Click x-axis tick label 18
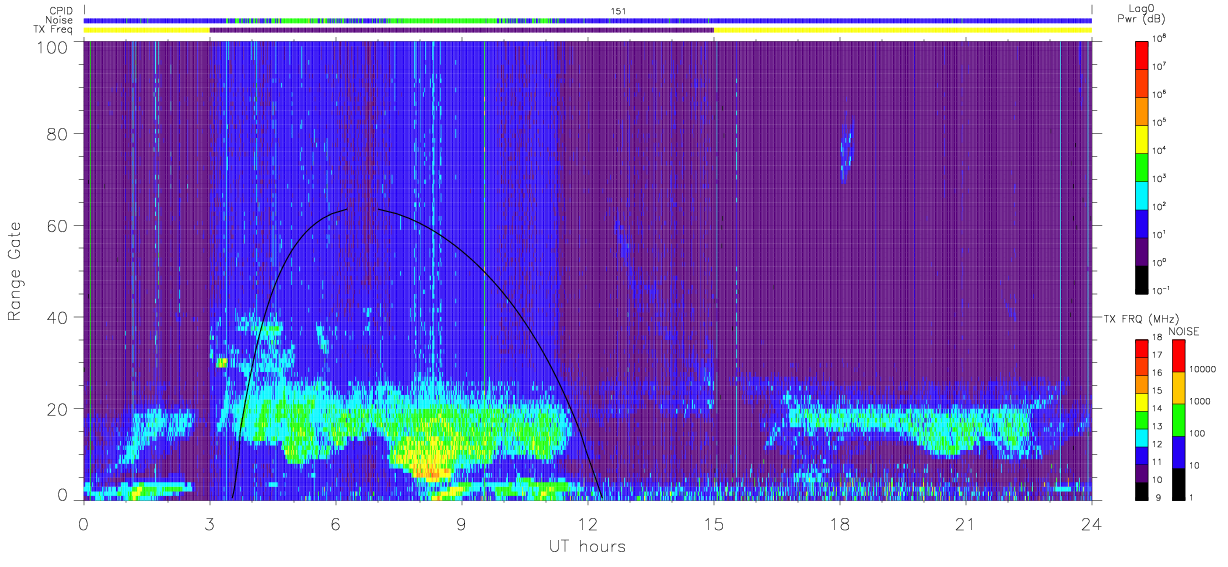Viewport: 1228px width, 567px height. [840, 523]
